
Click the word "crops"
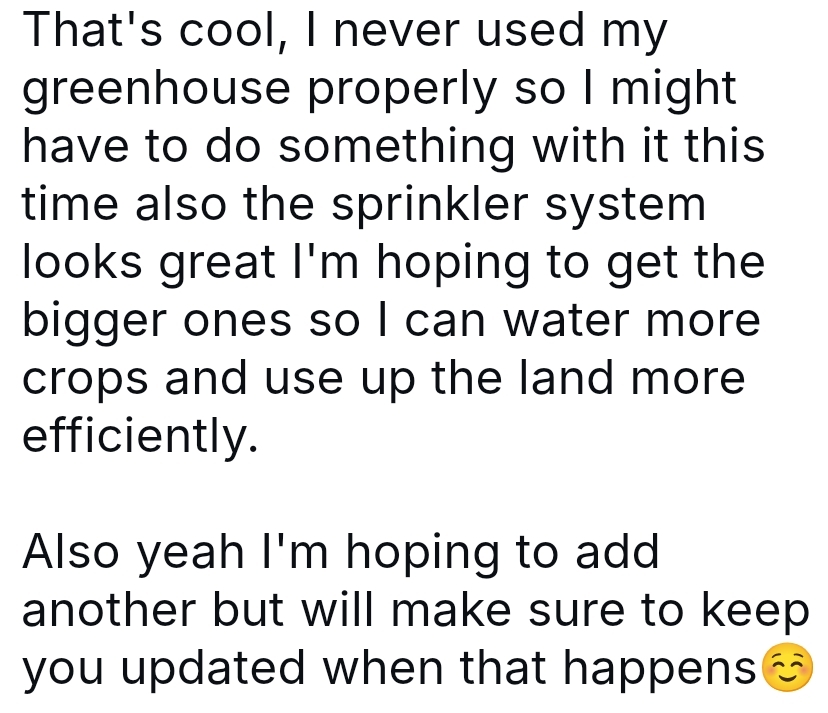82,379
